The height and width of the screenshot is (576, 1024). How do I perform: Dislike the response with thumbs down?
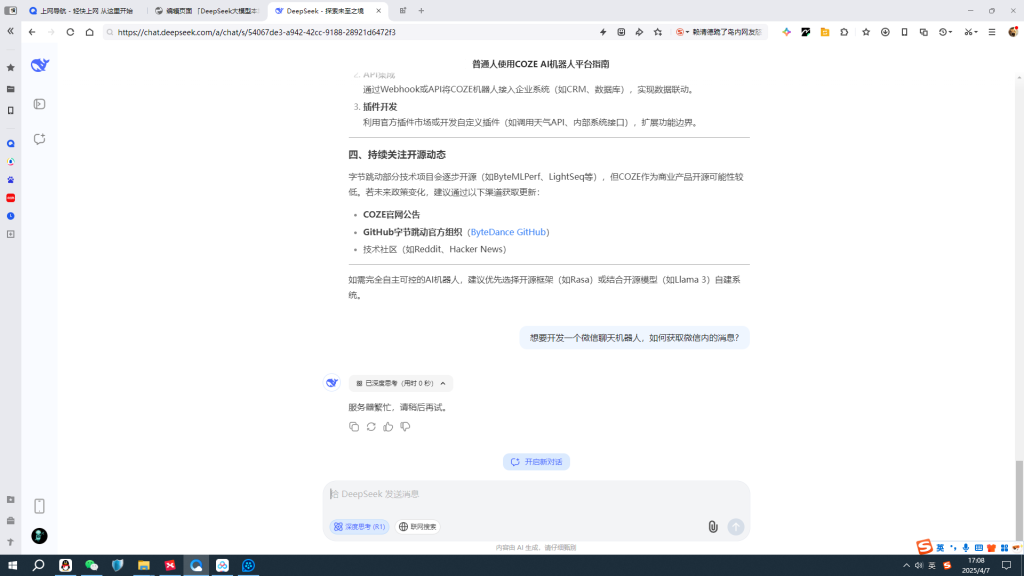405,426
